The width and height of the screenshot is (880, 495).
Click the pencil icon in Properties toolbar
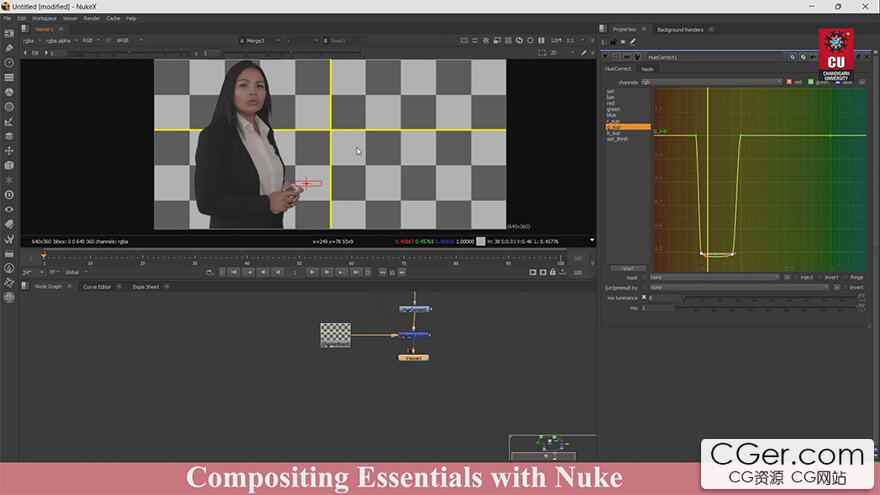pyautogui.click(x=633, y=42)
